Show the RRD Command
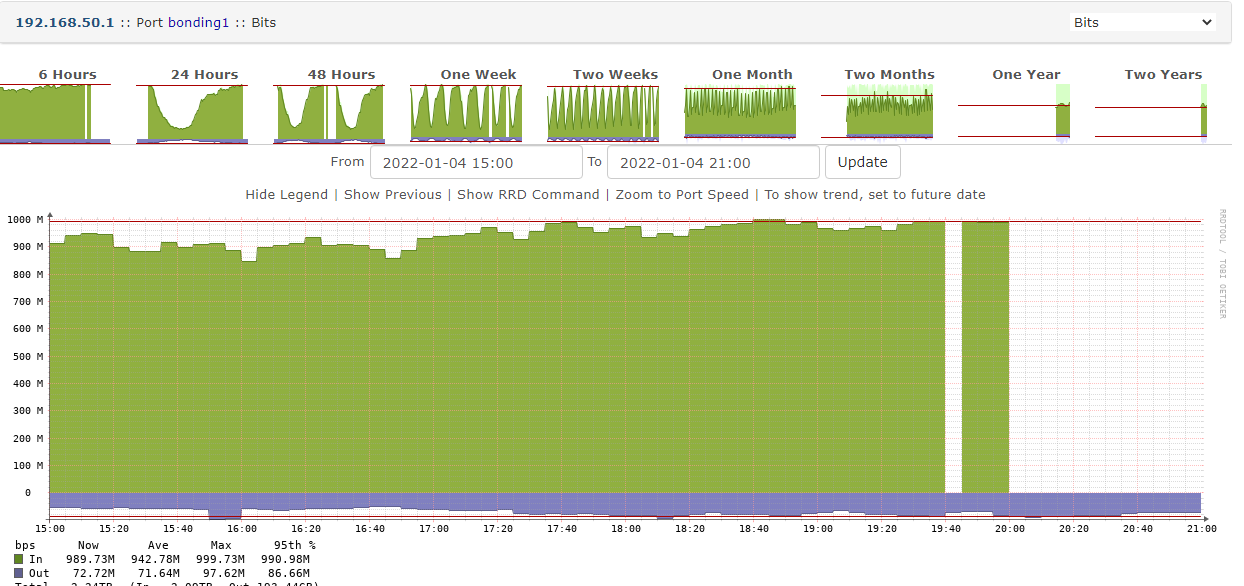1244x586 pixels. pyautogui.click(x=528, y=194)
